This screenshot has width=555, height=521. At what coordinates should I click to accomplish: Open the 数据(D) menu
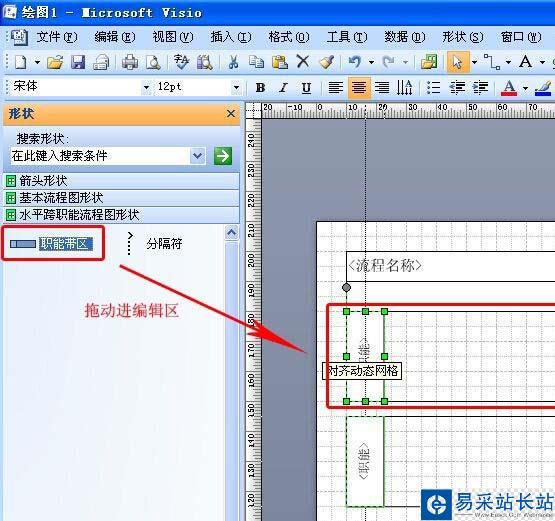405,37
